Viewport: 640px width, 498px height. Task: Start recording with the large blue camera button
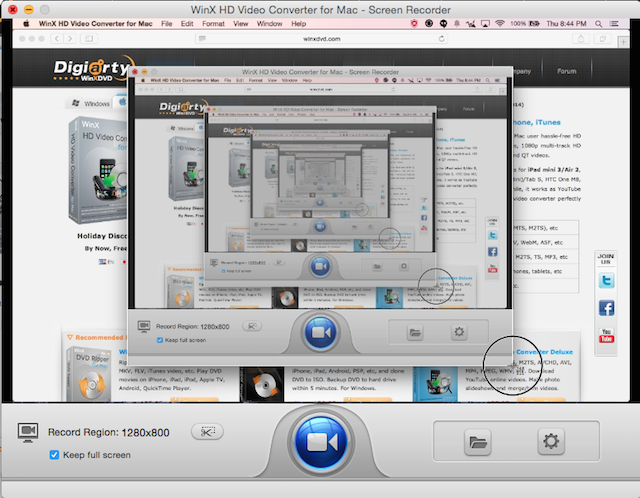point(321,442)
